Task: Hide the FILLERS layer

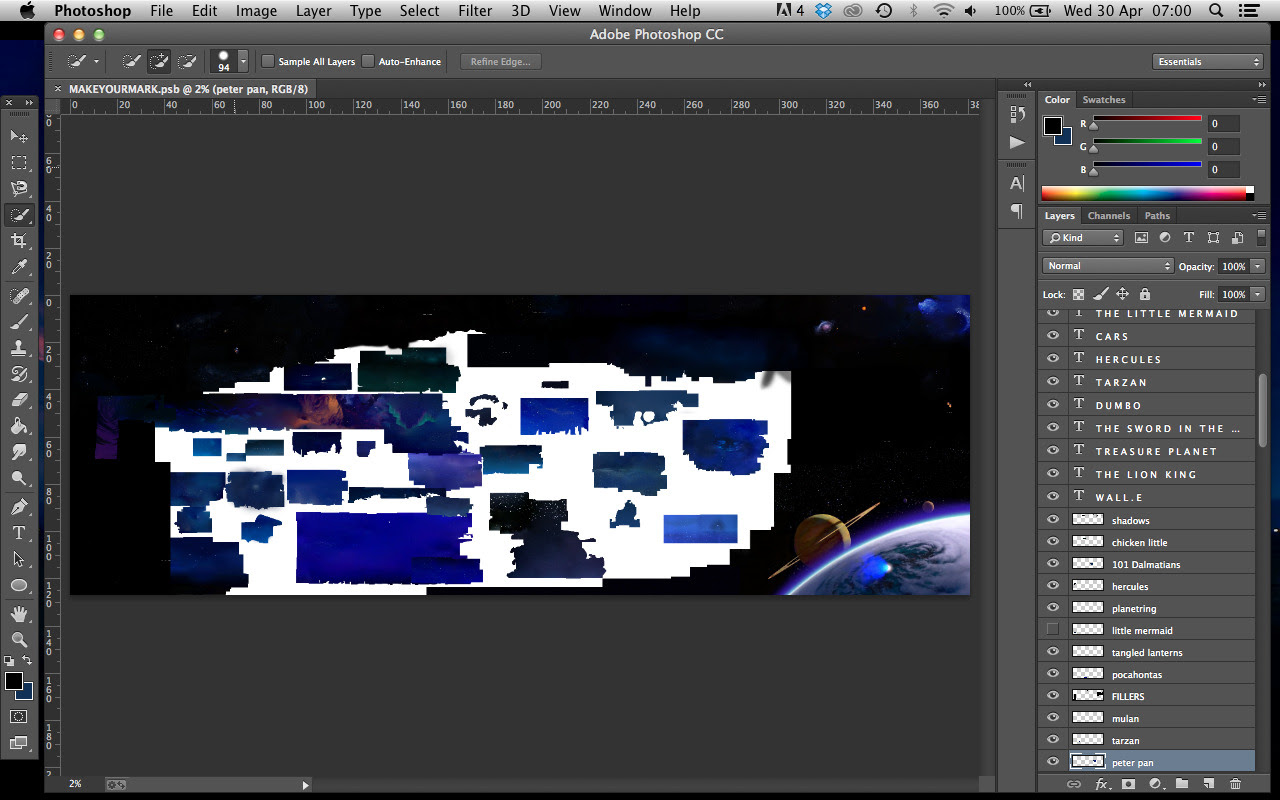Action: coord(1052,696)
